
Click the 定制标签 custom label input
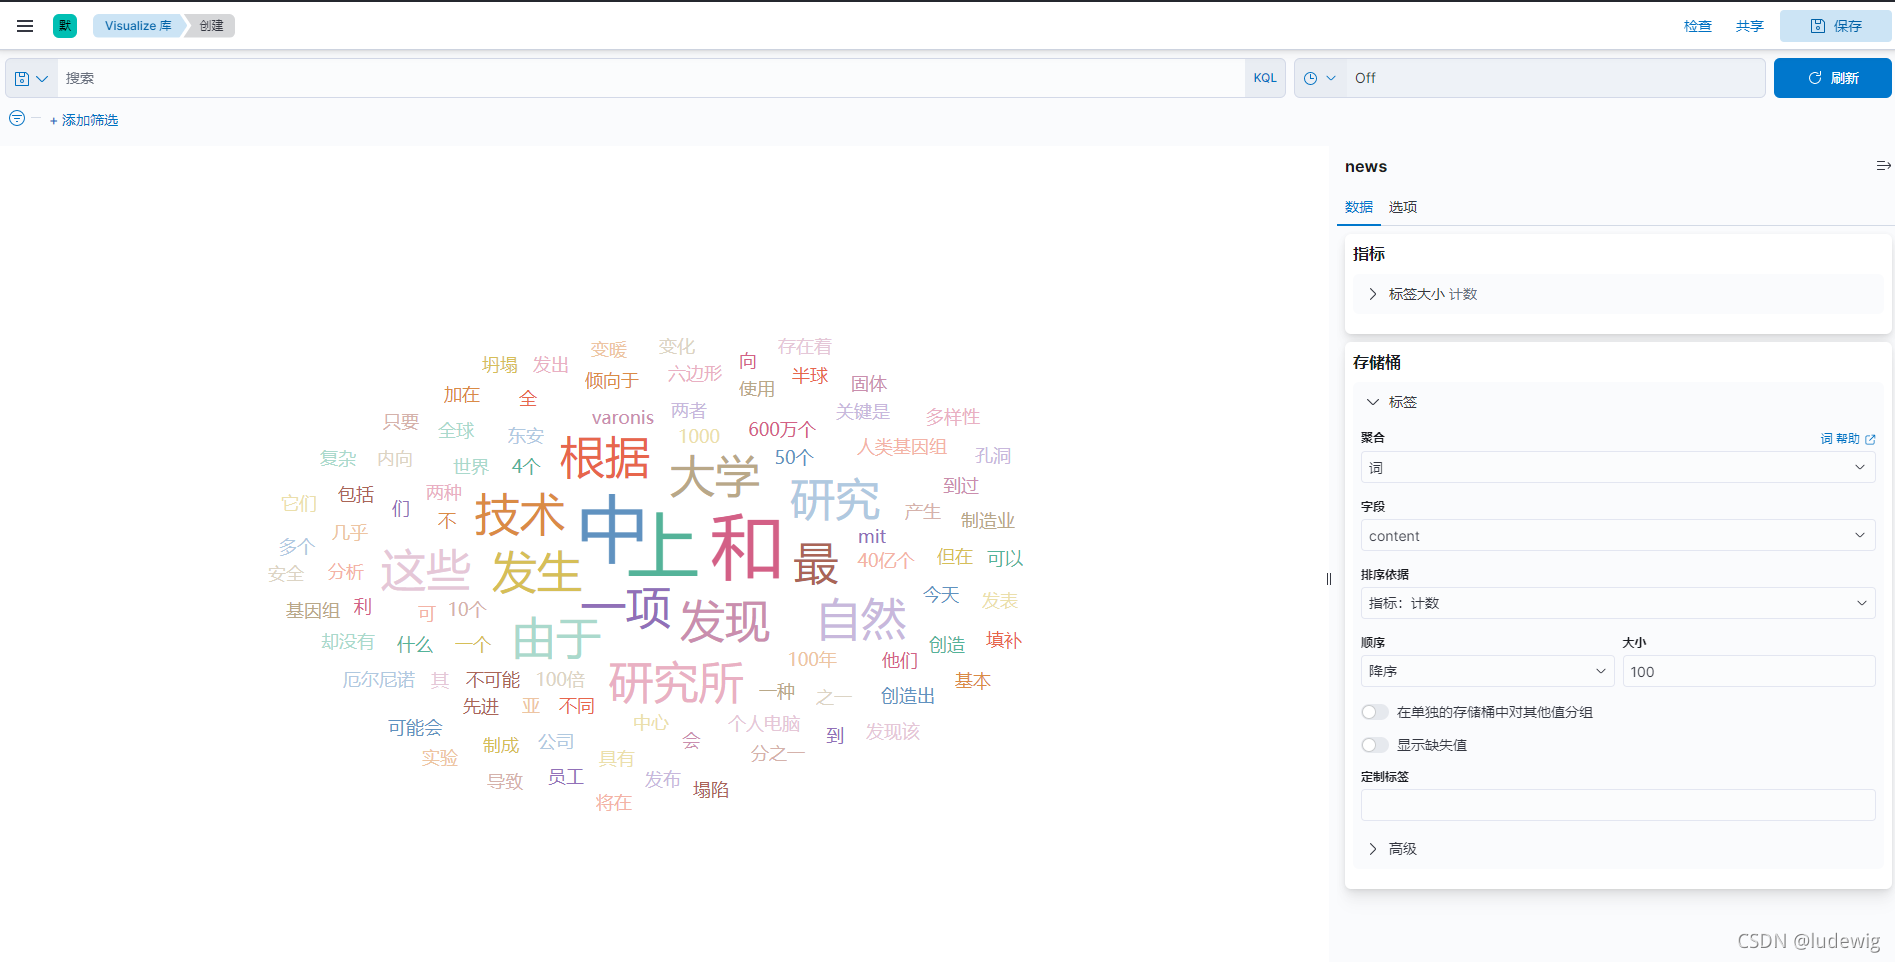tap(1618, 805)
